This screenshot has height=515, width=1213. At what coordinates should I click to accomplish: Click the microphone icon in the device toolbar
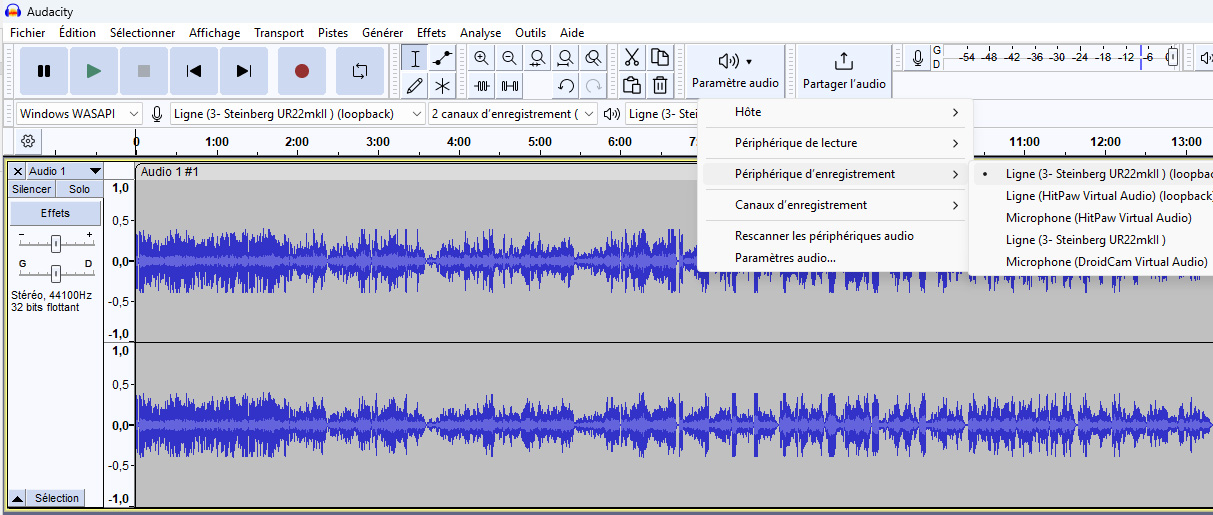coord(157,114)
